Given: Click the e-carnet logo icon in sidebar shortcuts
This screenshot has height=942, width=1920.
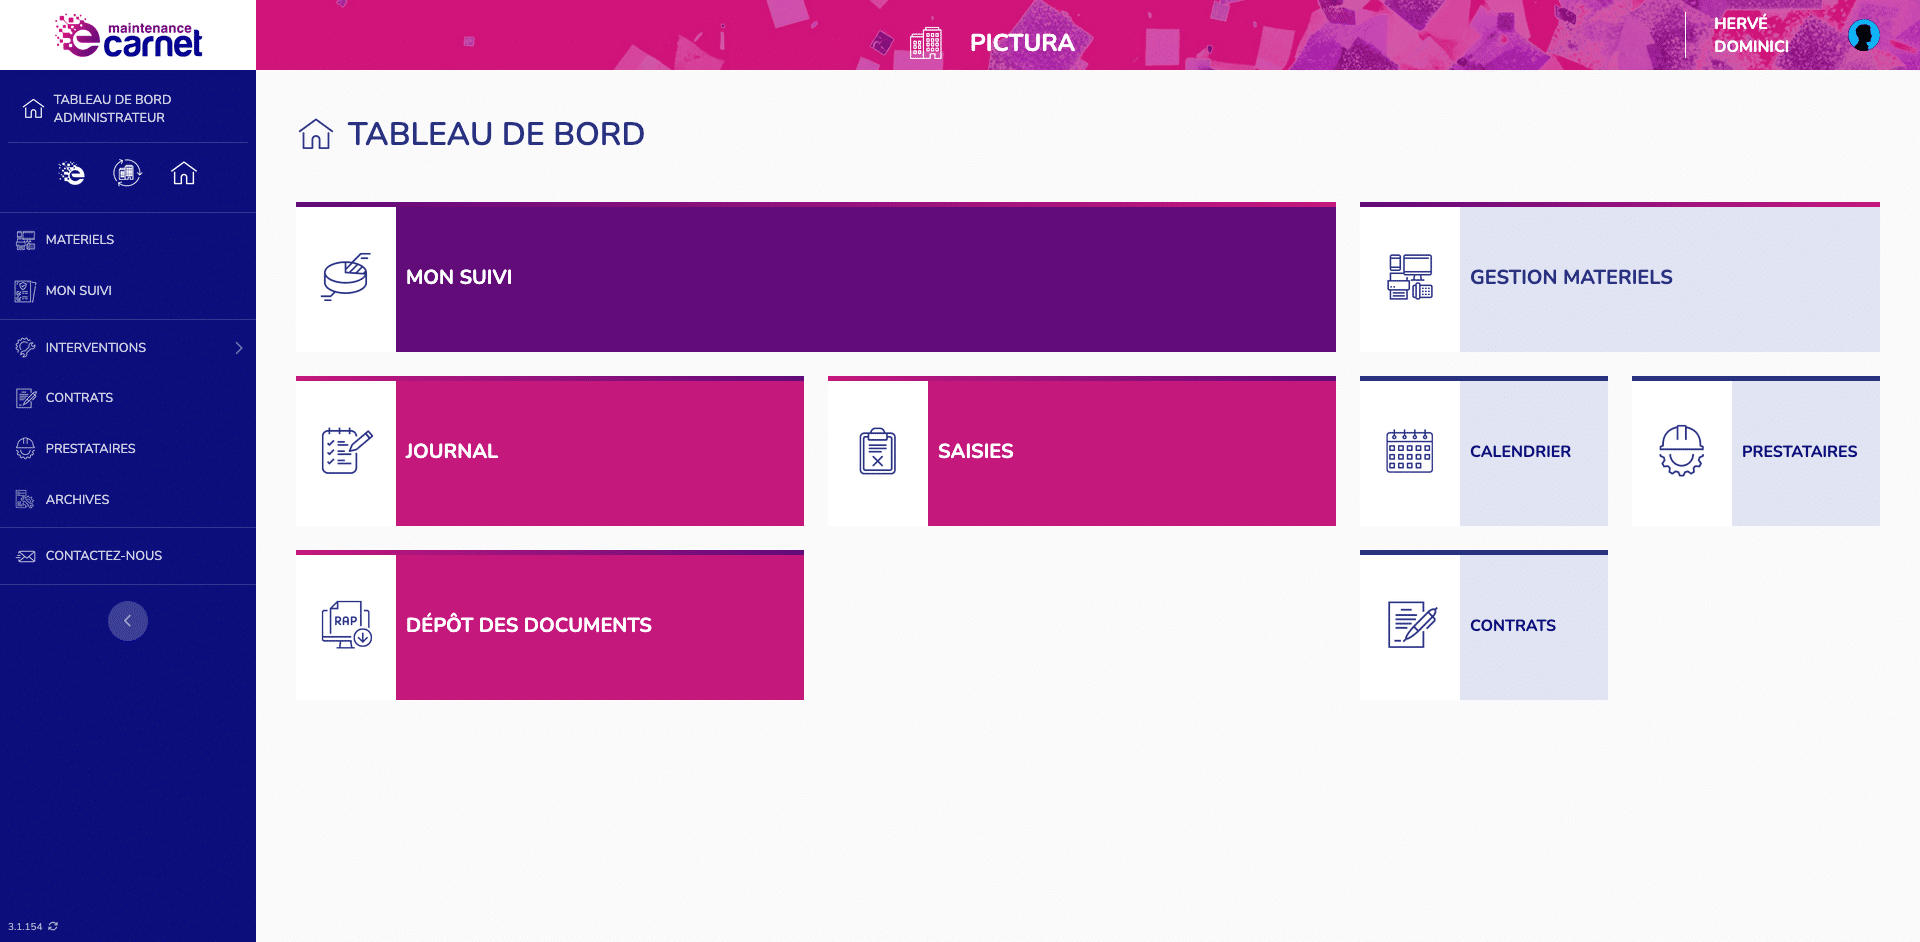Looking at the screenshot, I should (x=72, y=173).
